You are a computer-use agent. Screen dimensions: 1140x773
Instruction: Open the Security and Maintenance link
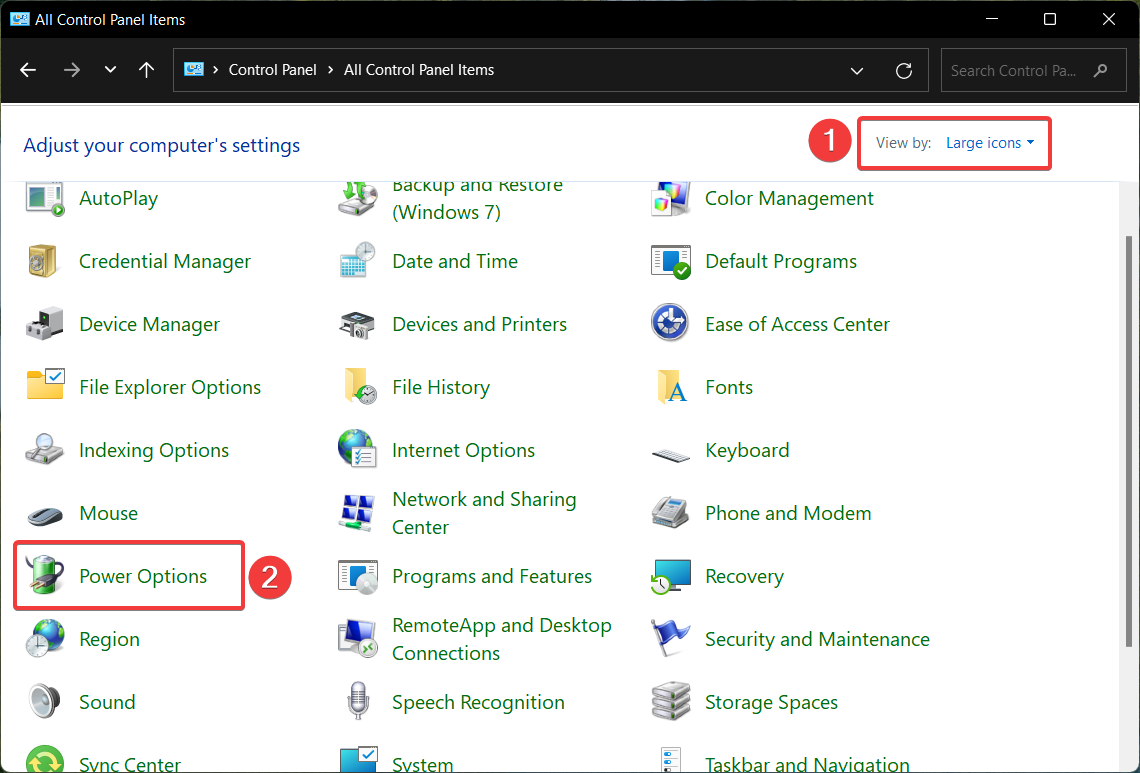point(816,640)
